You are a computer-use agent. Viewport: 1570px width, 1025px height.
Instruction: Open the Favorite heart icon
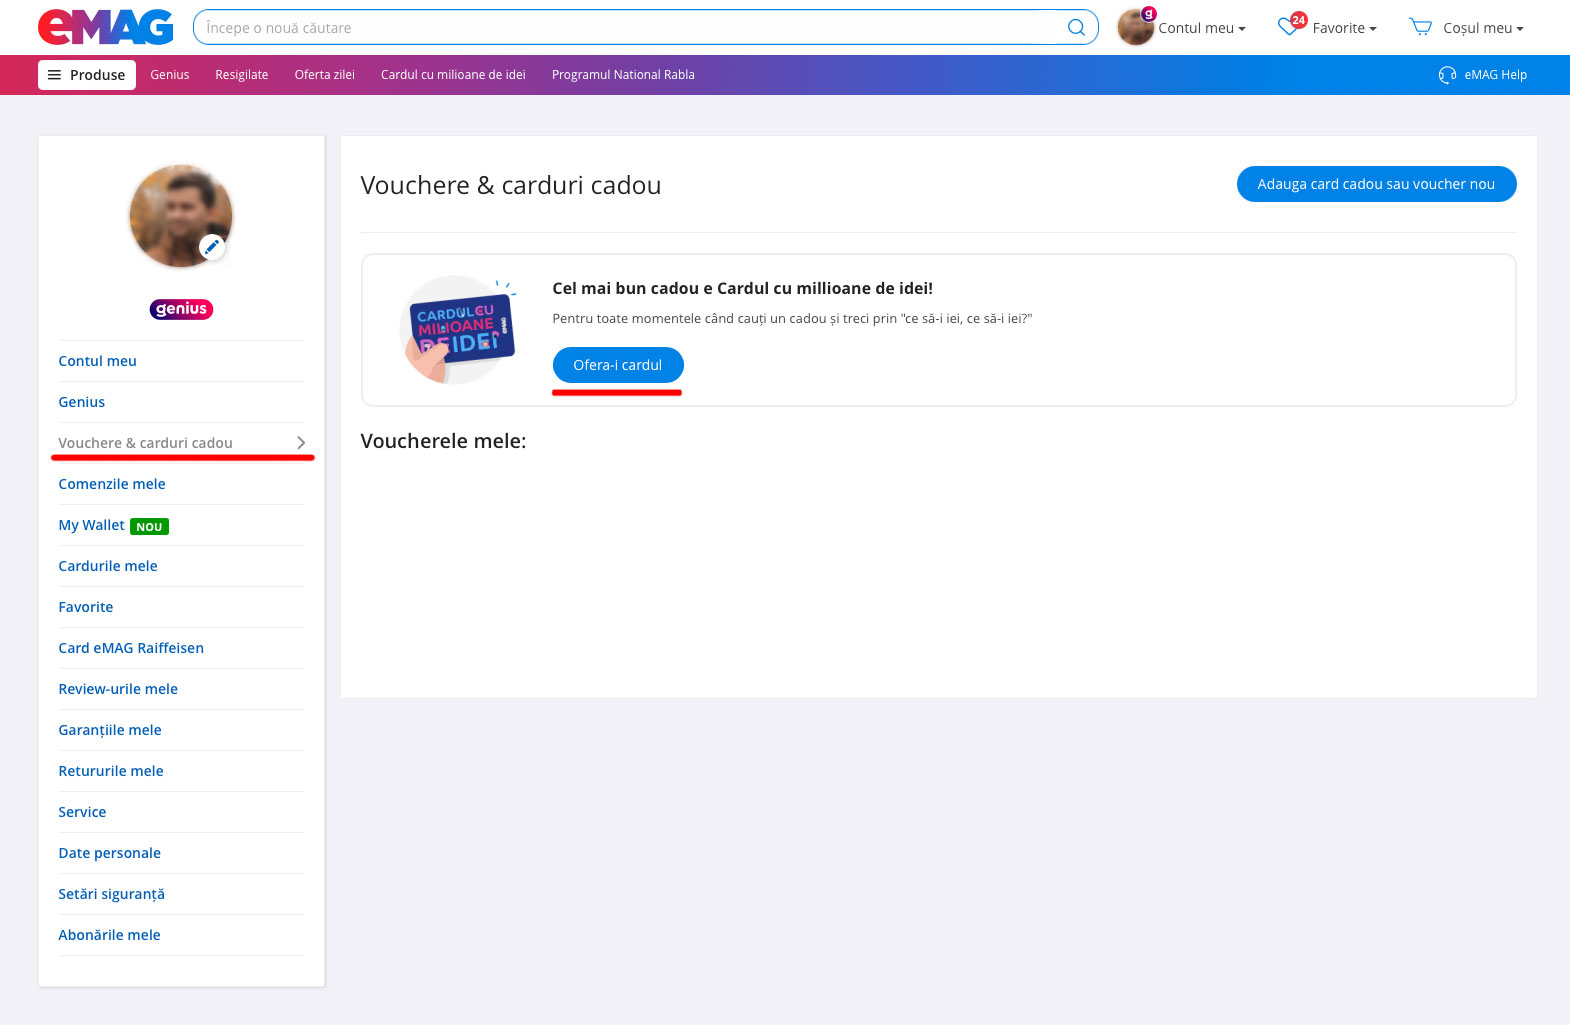tap(1290, 26)
